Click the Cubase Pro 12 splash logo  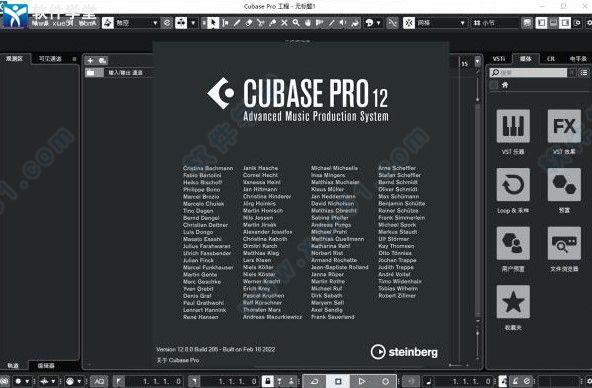(298, 99)
